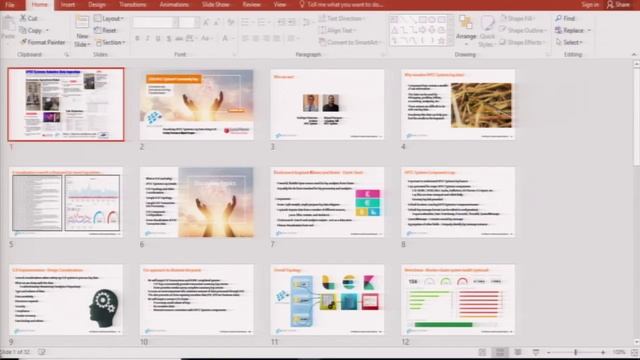The height and width of the screenshot is (360, 640).
Task: Click the zoom slider handle
Action: point(576,352)
